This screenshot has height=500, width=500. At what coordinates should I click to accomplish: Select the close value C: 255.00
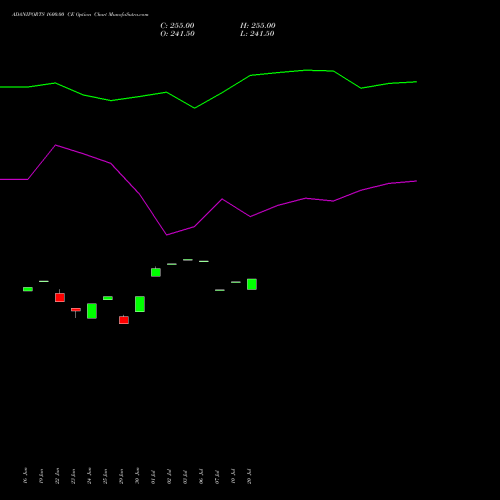[x=177, y=26]
